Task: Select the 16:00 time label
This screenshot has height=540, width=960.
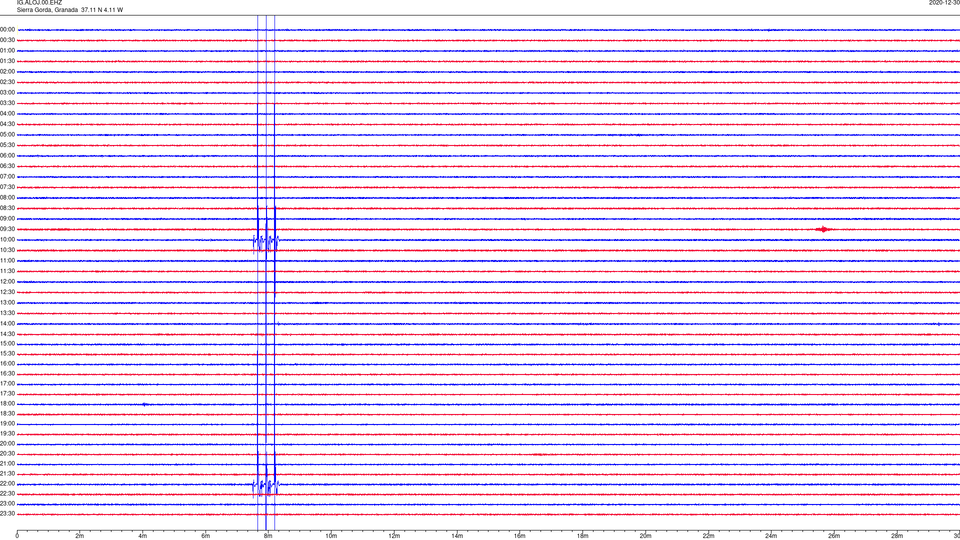Action: (x=7, y=364)
